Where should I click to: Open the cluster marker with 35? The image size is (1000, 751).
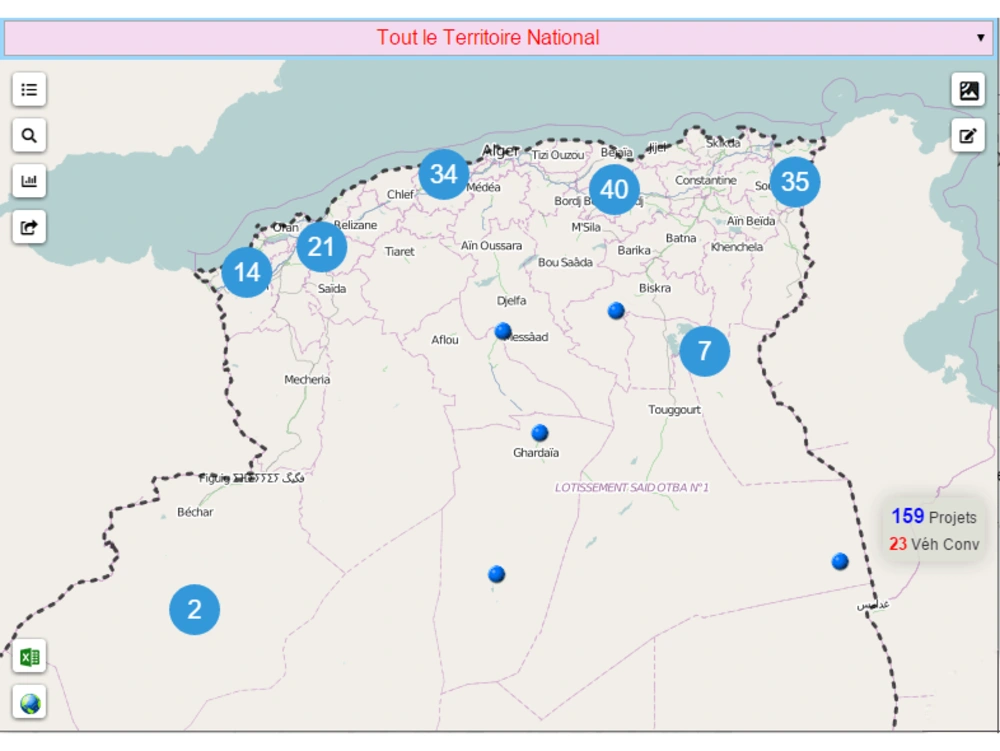[x=795, y=182]
